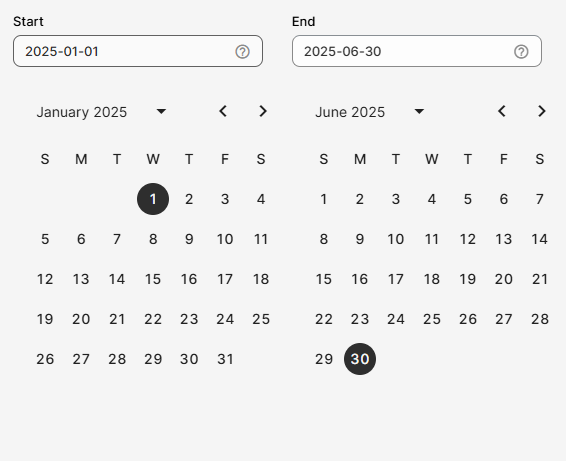Pick June 29 in the end calendar
Viewport: 566px width, 461px height.
[x=324, y=359]
